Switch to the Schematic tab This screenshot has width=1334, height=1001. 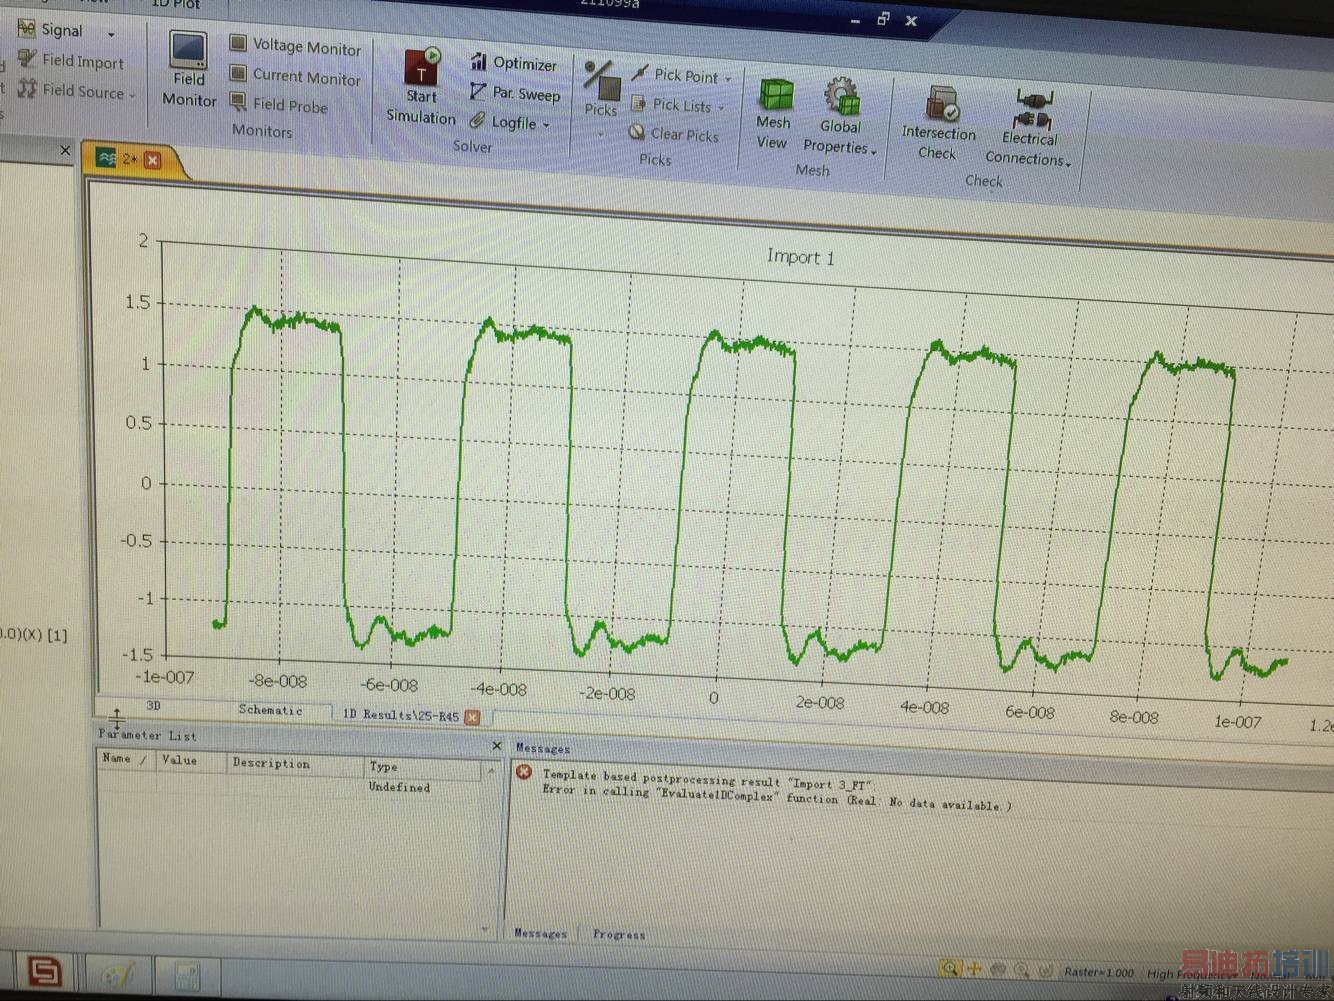tap(270, 710)
